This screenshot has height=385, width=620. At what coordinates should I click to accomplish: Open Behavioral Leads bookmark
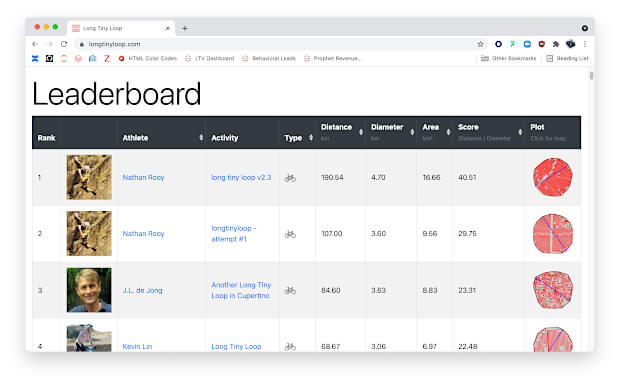click(269, 58)
